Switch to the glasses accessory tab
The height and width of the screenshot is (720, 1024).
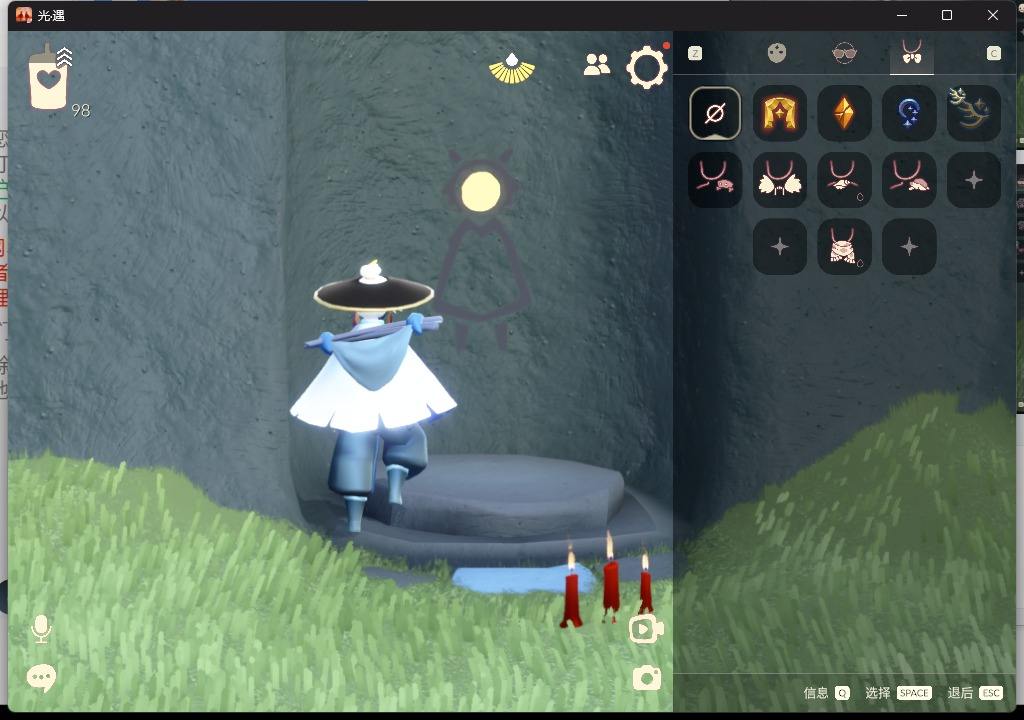pos(844,53)
